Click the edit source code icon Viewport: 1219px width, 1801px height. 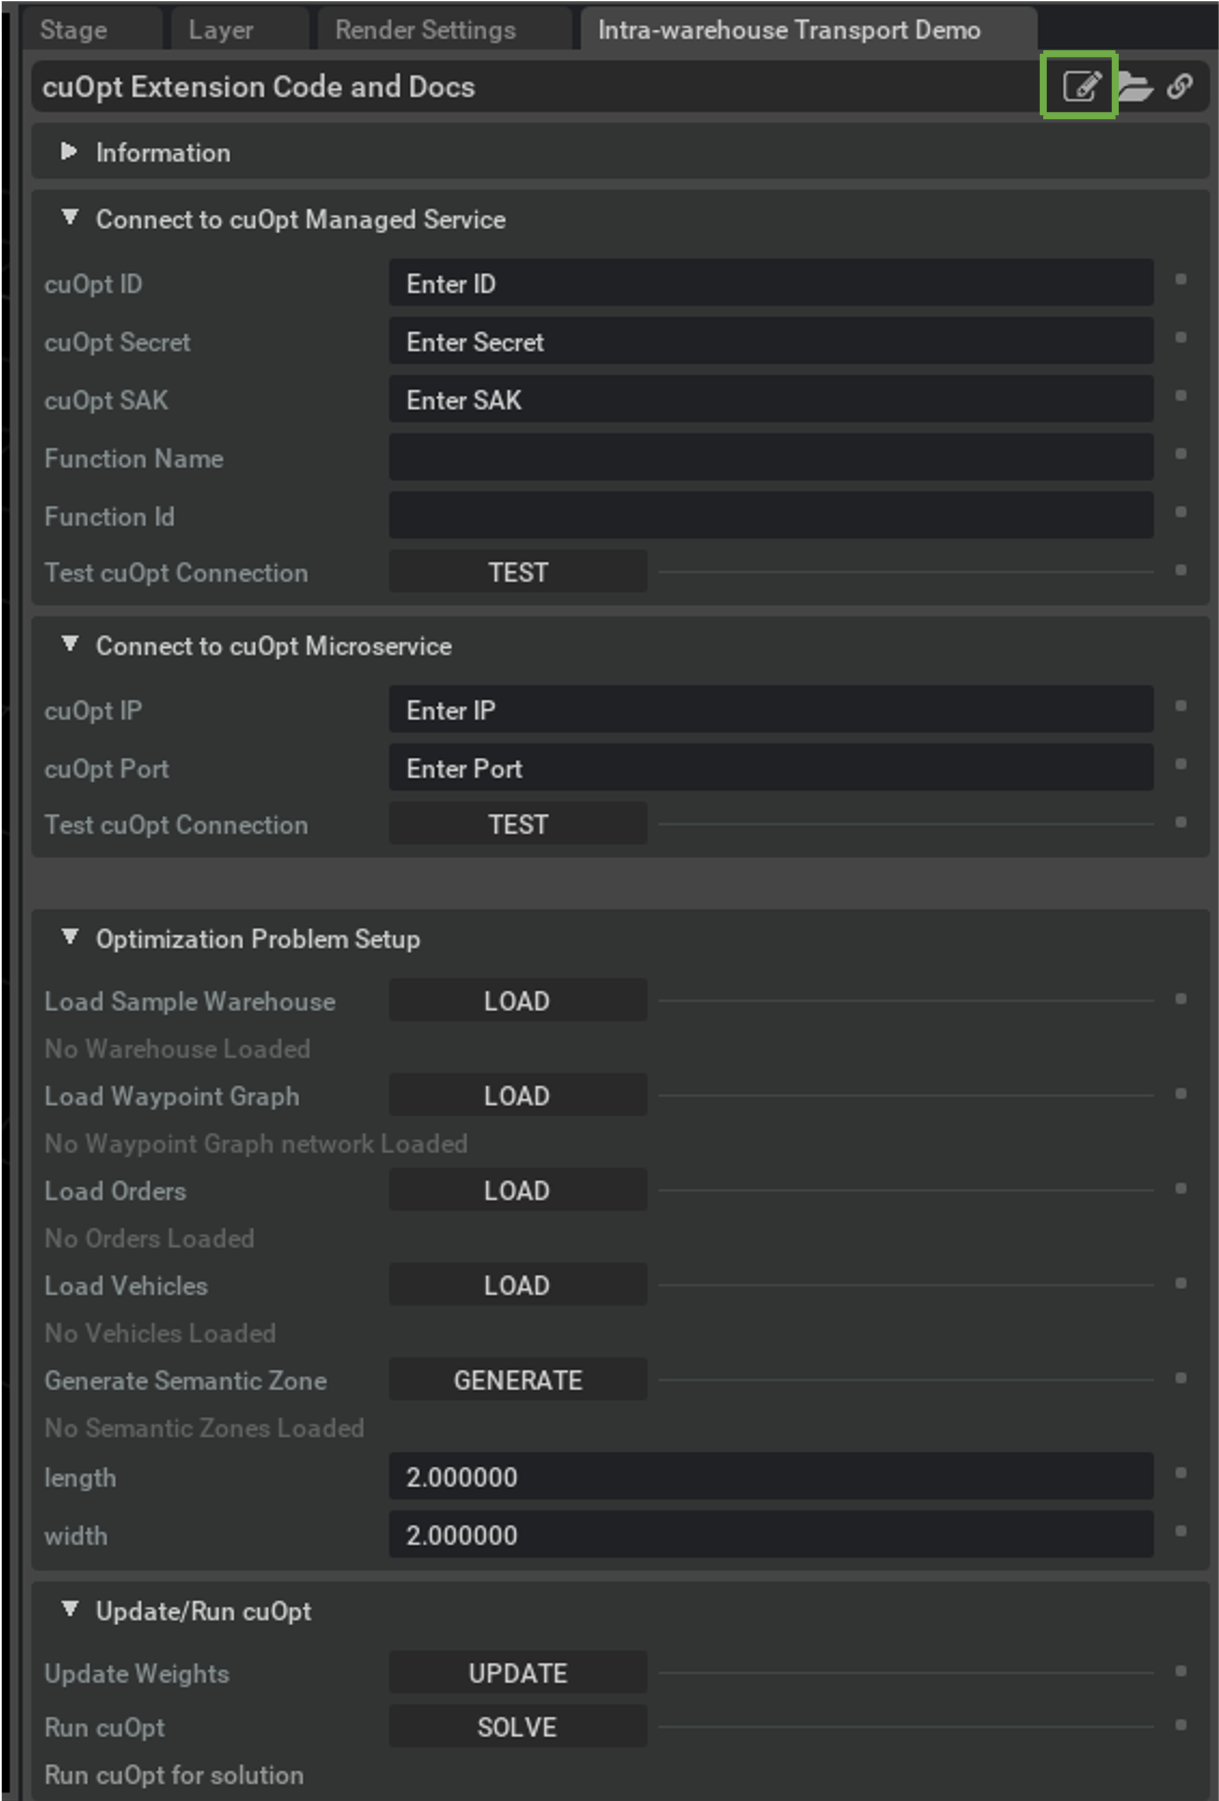1080,86
